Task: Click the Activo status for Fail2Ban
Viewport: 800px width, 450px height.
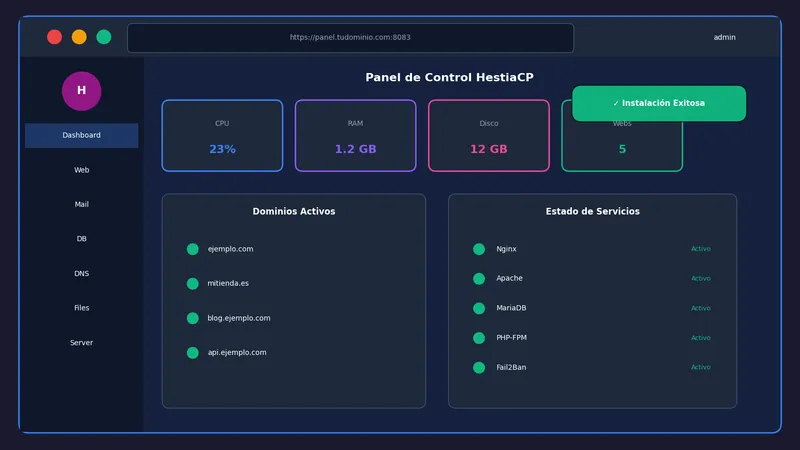Action: point(701,367)
